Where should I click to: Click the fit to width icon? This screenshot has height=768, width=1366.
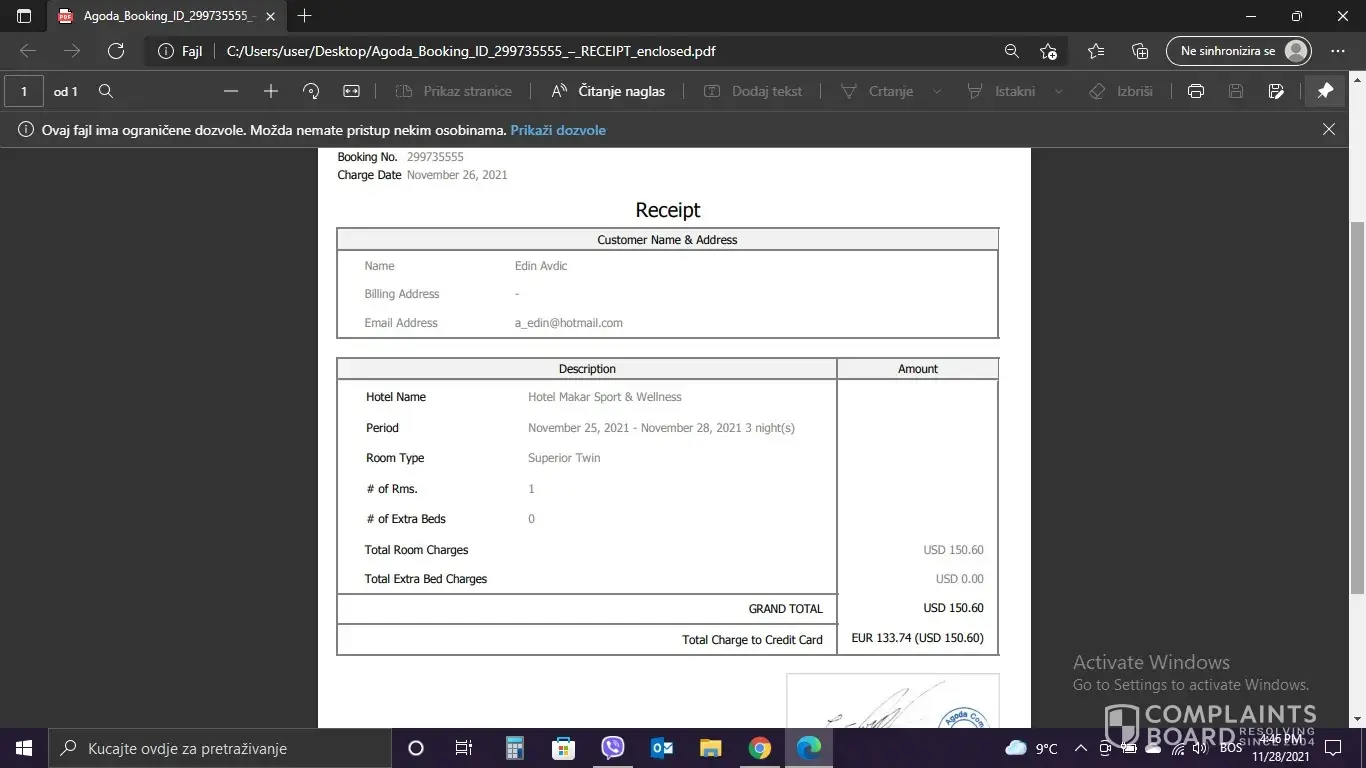351,91
